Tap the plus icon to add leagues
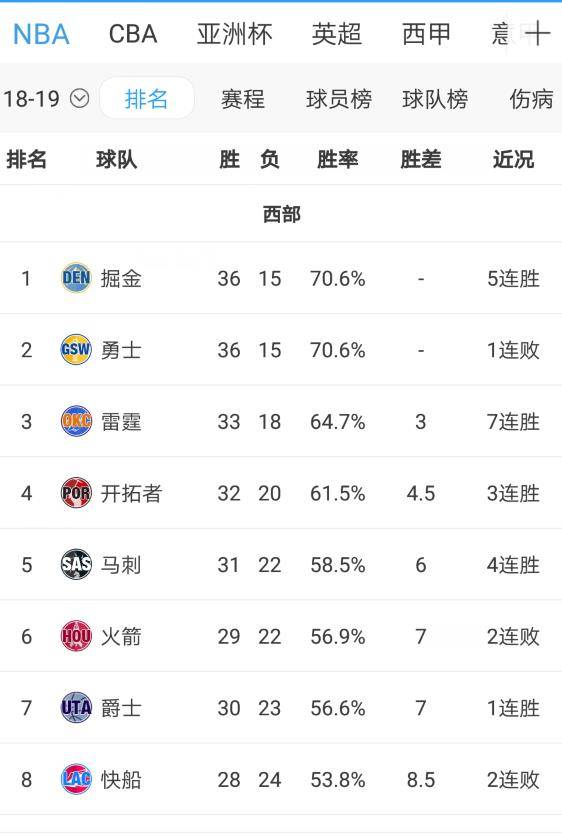 coord(537,34)
